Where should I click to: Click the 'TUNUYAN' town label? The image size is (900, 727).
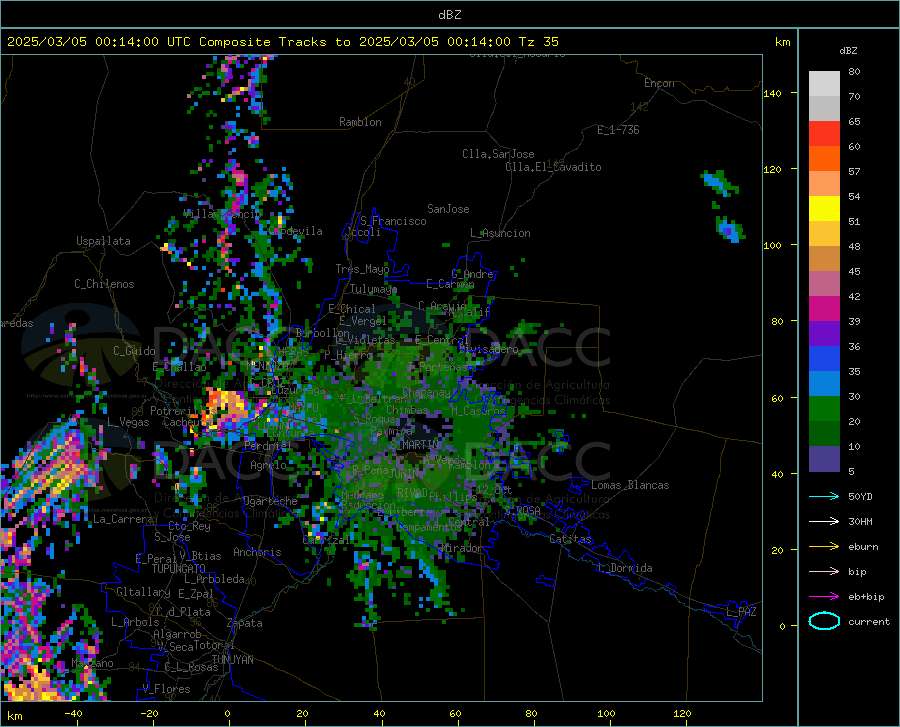click(x=232, y=660)
